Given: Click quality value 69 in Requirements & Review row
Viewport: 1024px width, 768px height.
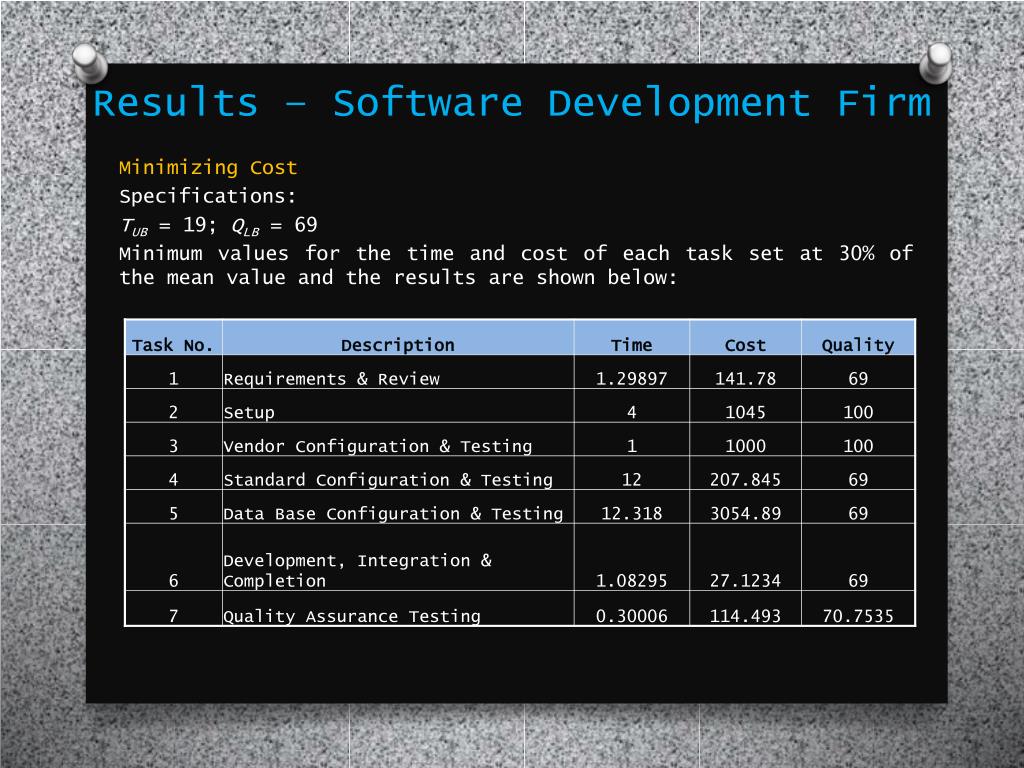Looking at the screenshot, I should coord(858,379).
